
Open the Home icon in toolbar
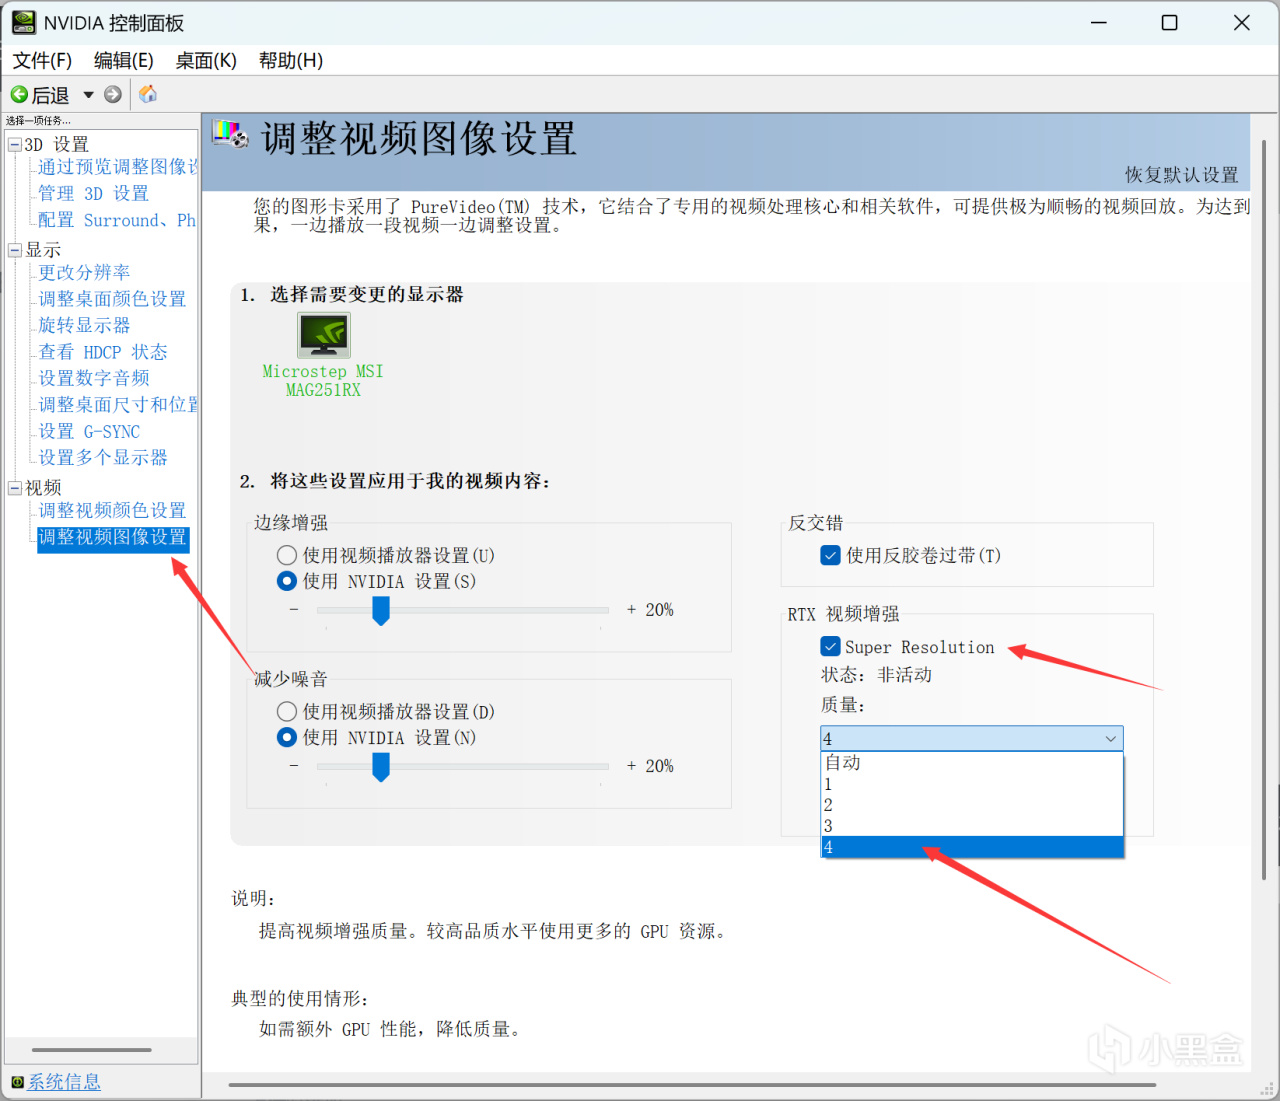[148, 93]
